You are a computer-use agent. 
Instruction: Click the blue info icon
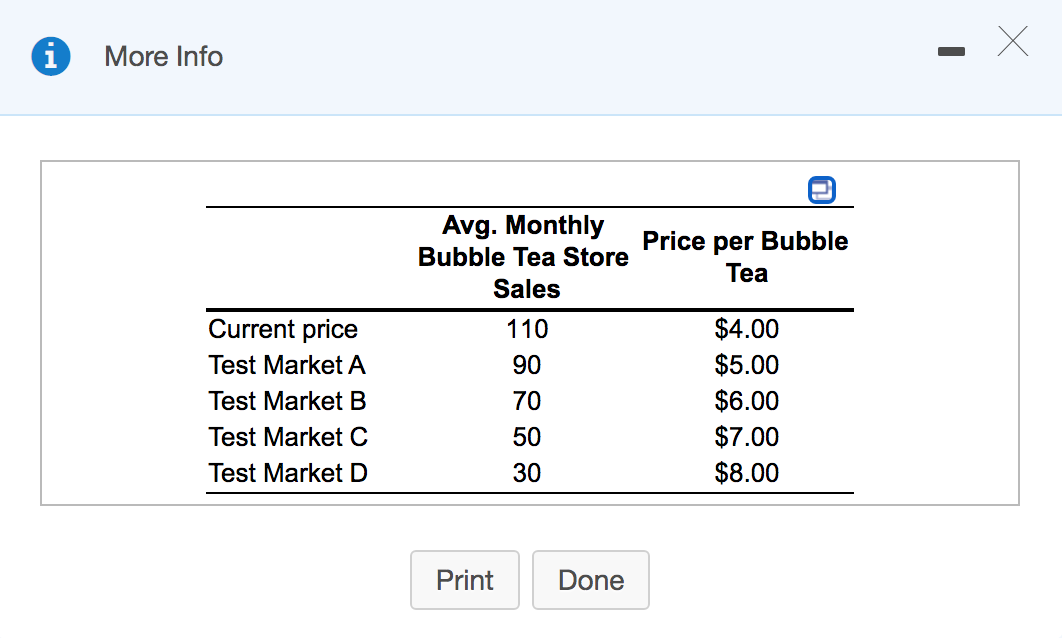point(51,57)
